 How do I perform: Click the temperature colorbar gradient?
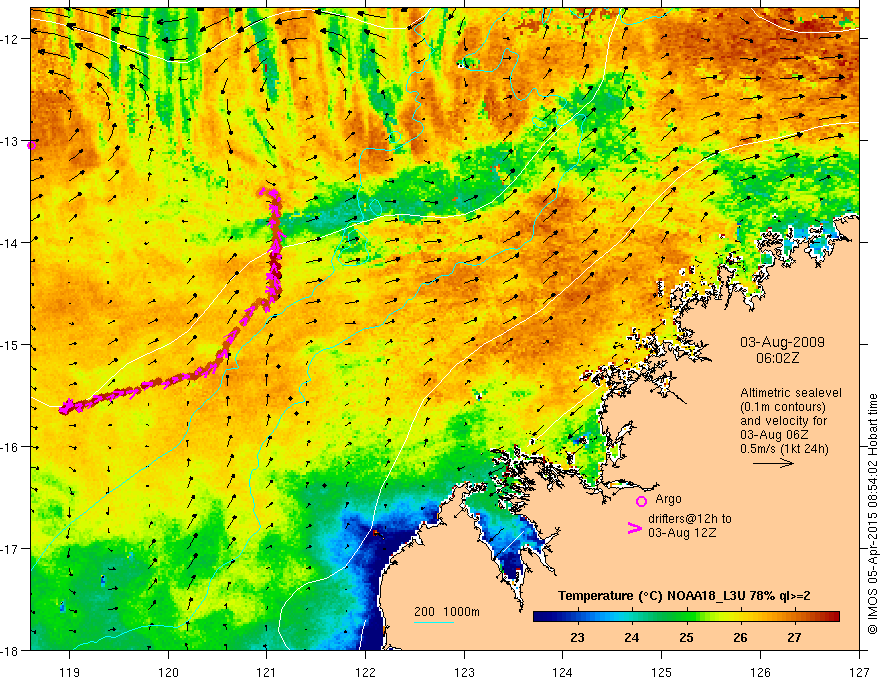[x=686, y=616]
